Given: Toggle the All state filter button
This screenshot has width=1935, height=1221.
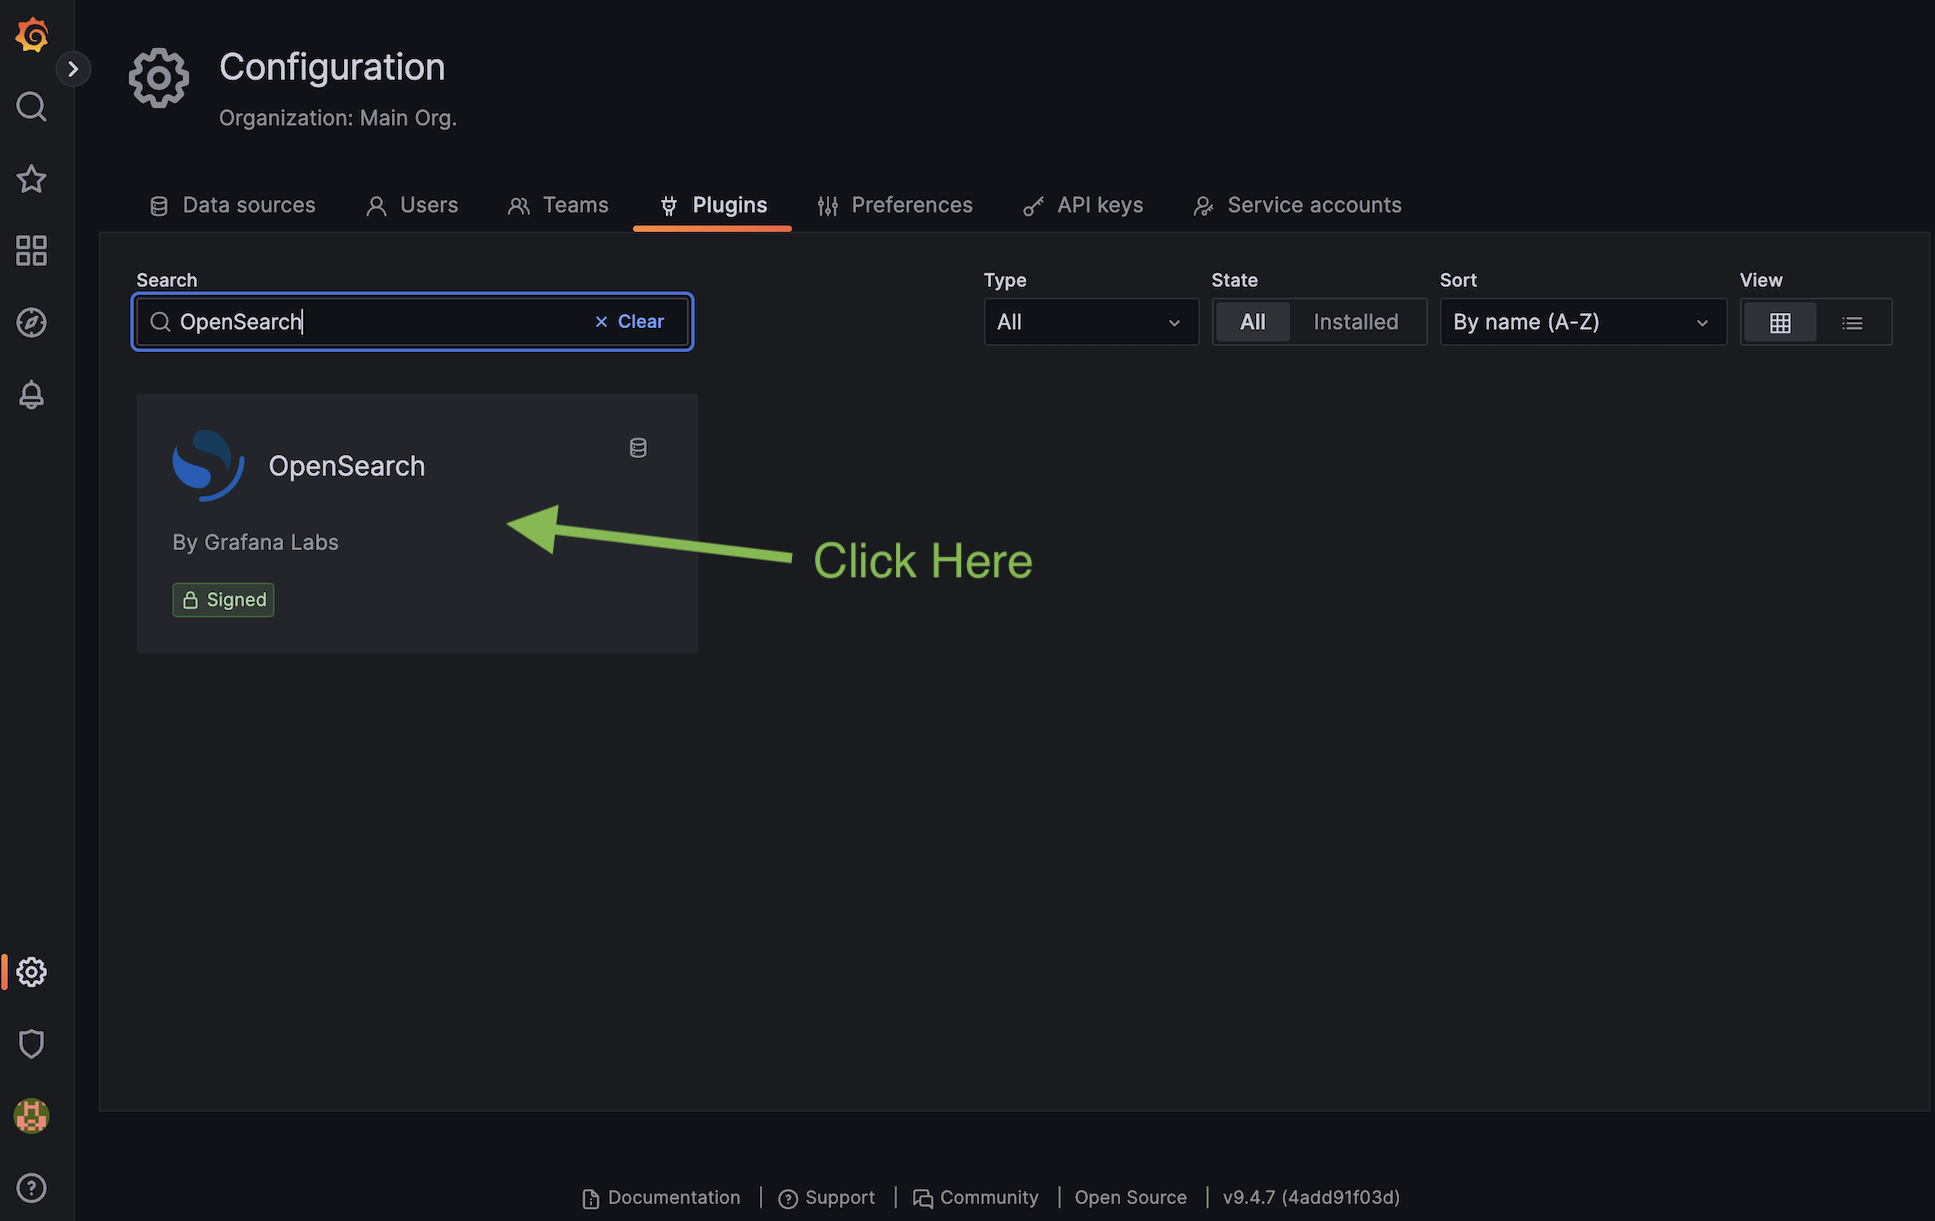Looking at the screenshot, I should pos(1253,321).
